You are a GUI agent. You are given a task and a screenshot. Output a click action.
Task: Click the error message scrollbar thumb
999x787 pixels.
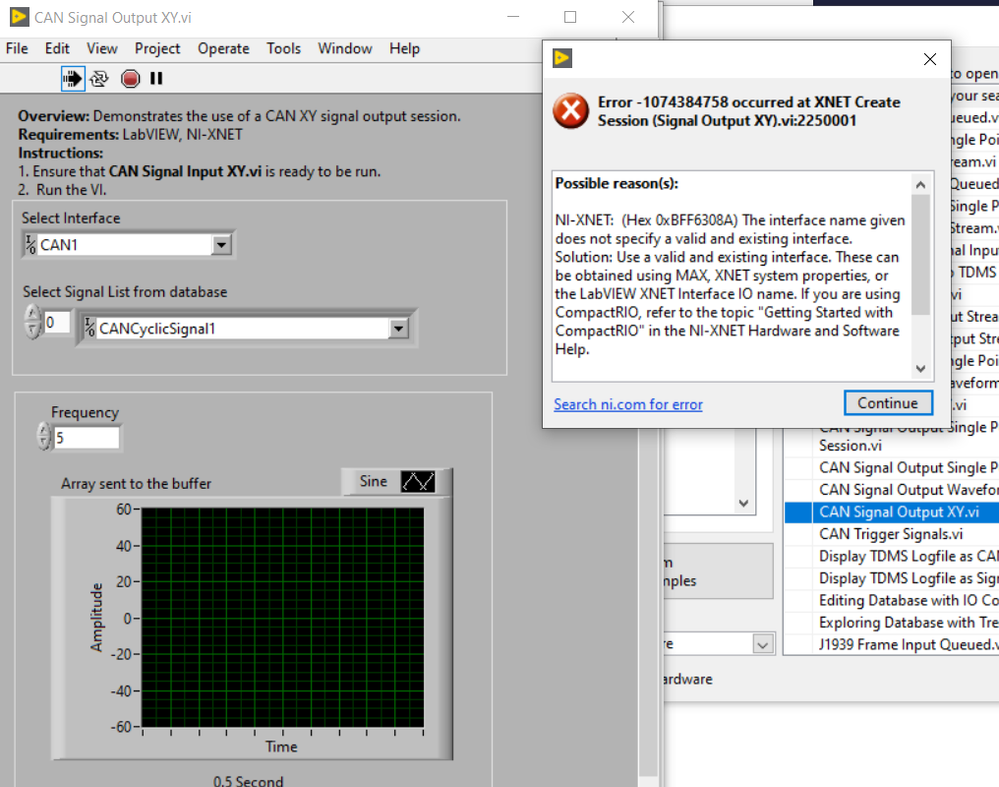(x=921, y=255)
